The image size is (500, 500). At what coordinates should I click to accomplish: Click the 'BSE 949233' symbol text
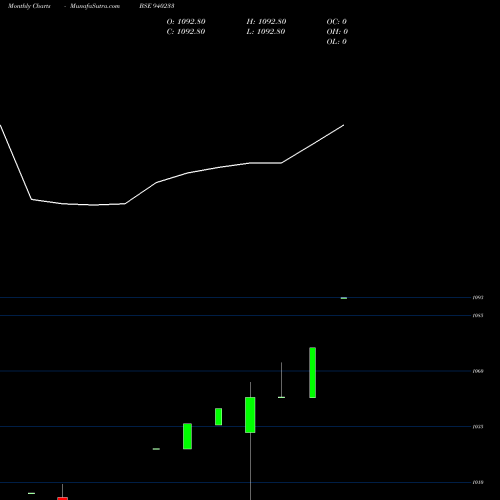[x=157, y=6]
